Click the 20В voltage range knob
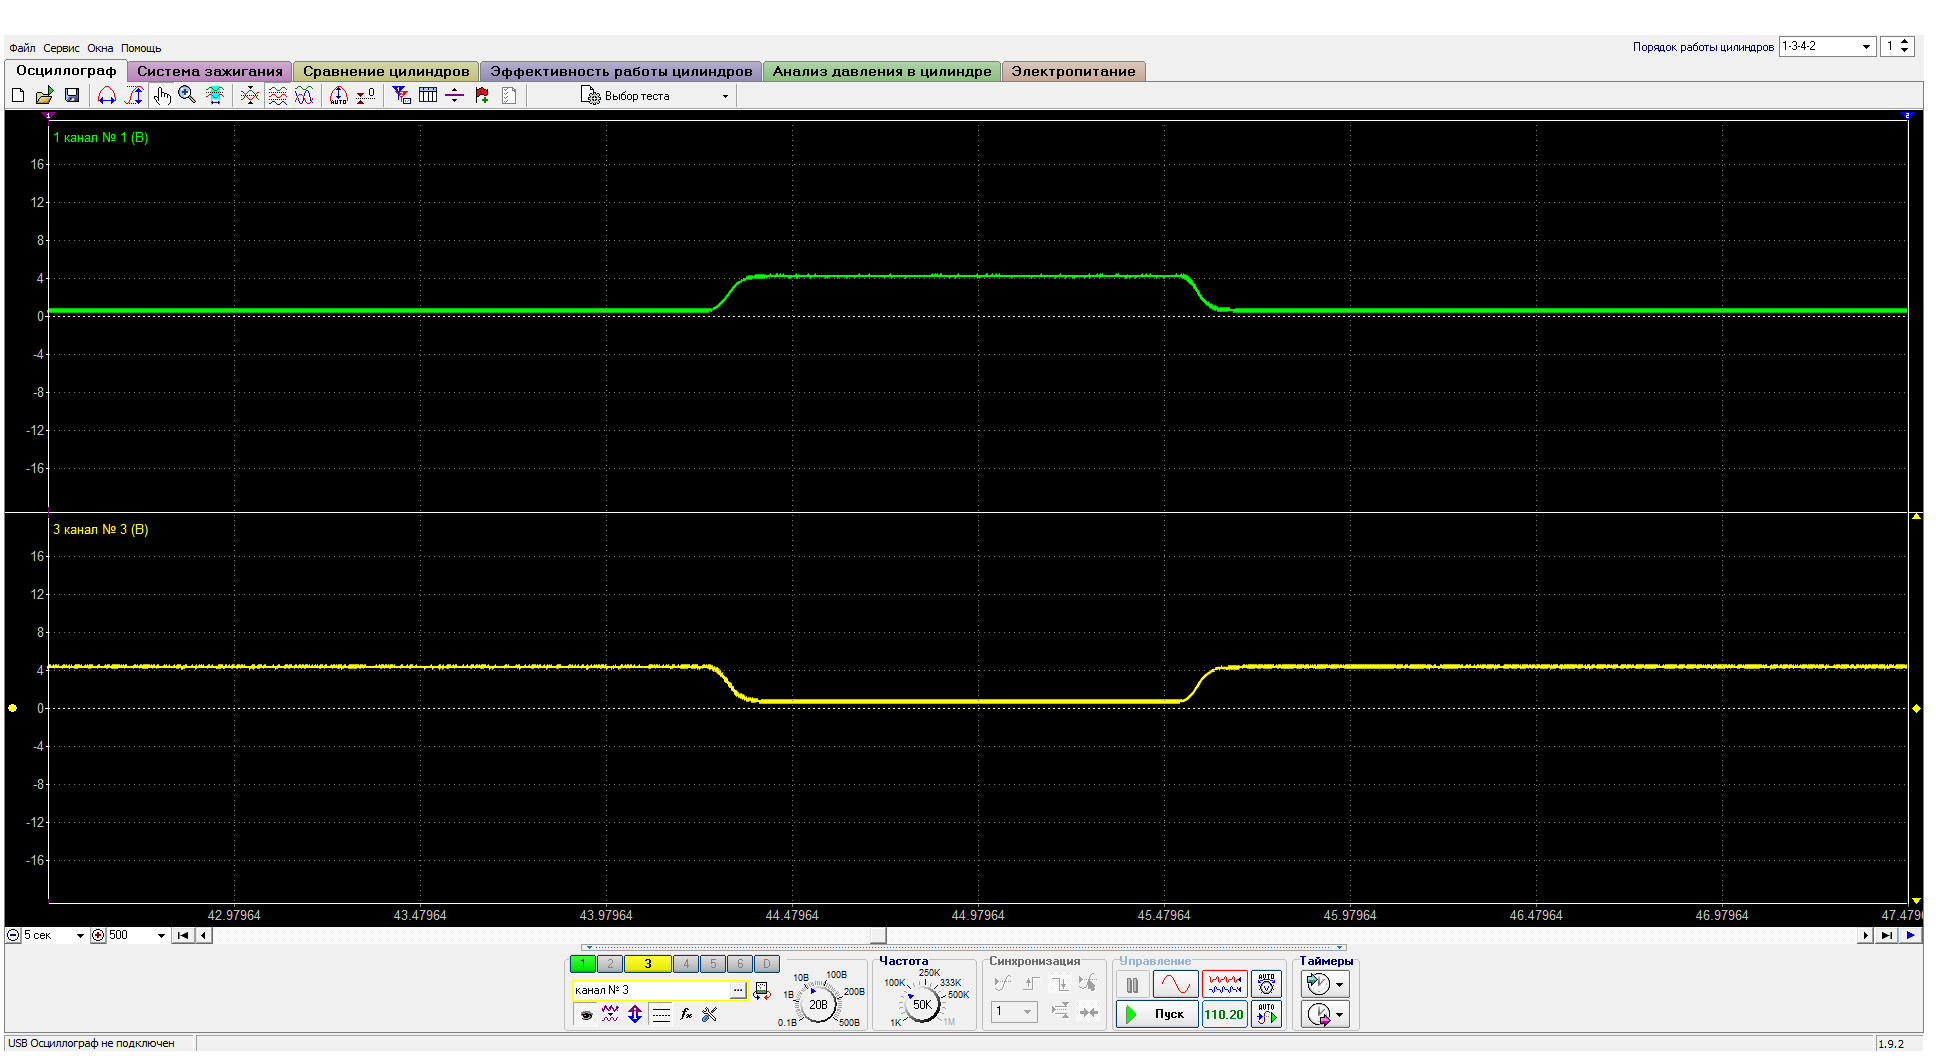The image size is (1936, 1056). click(x=818, y=1004)
